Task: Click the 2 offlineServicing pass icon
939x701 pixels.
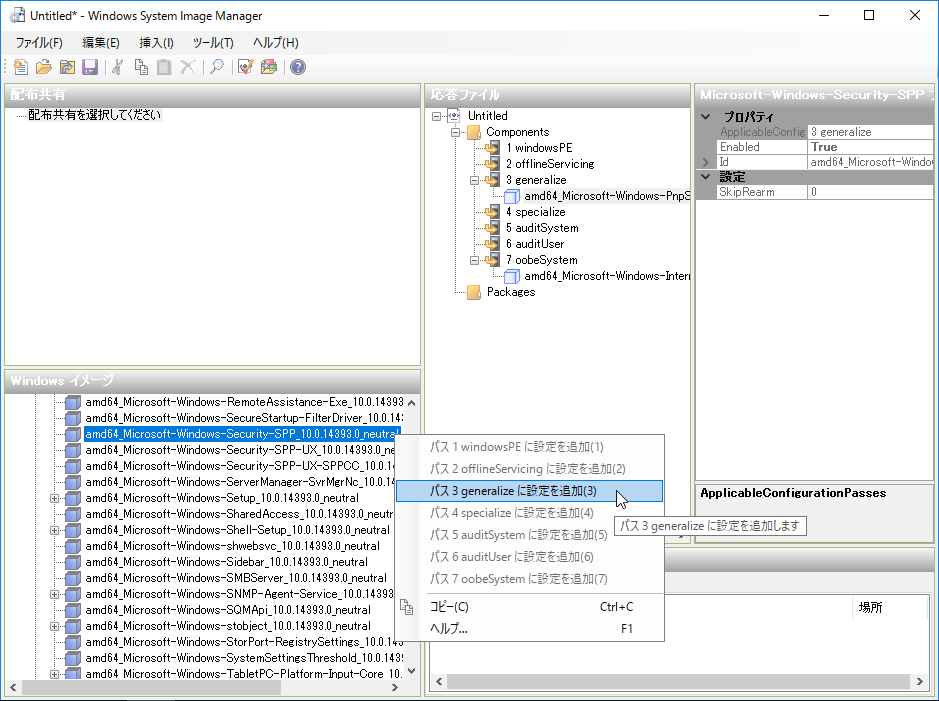Action: [x=492, y=164]
